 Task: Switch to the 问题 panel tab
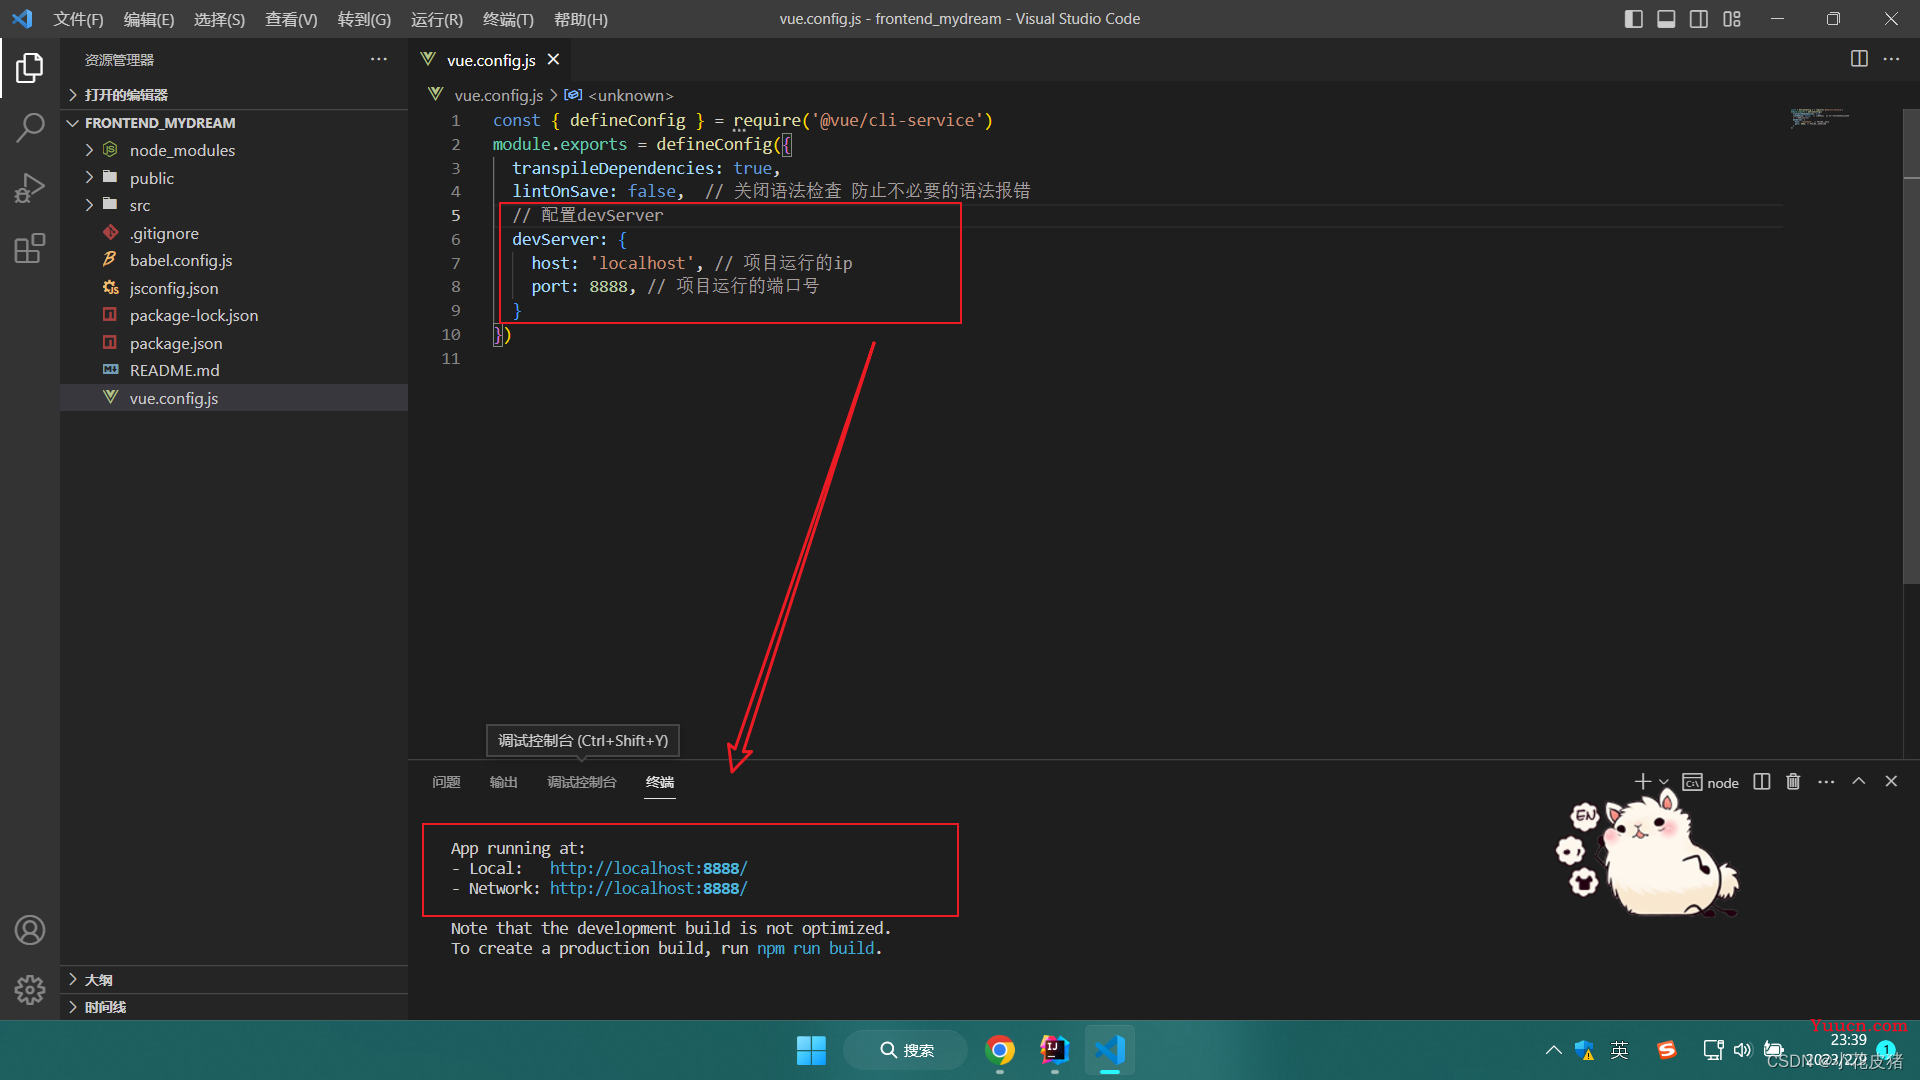(446, 782)
